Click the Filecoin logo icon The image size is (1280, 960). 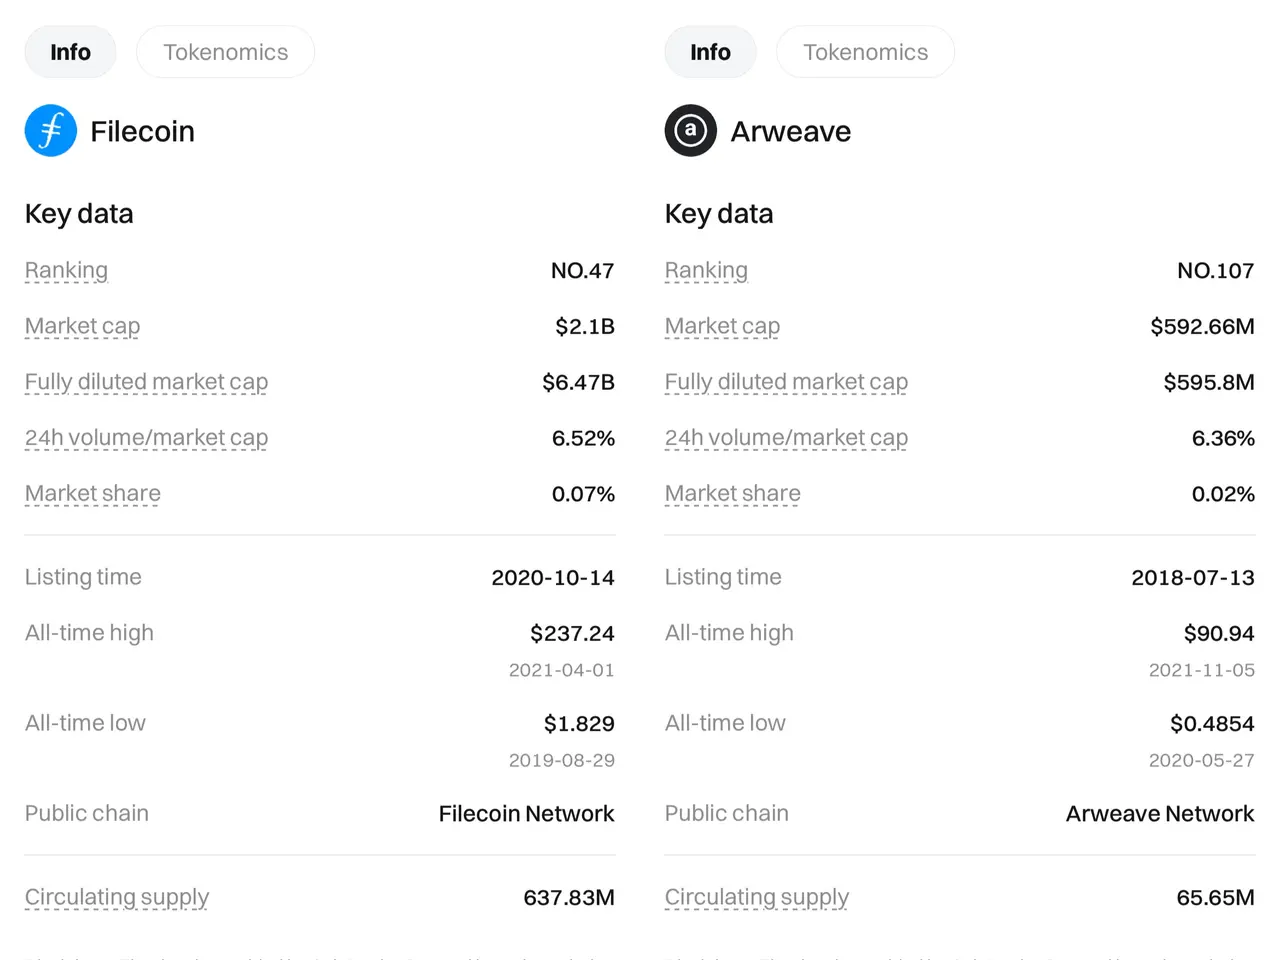click(50, 130)
